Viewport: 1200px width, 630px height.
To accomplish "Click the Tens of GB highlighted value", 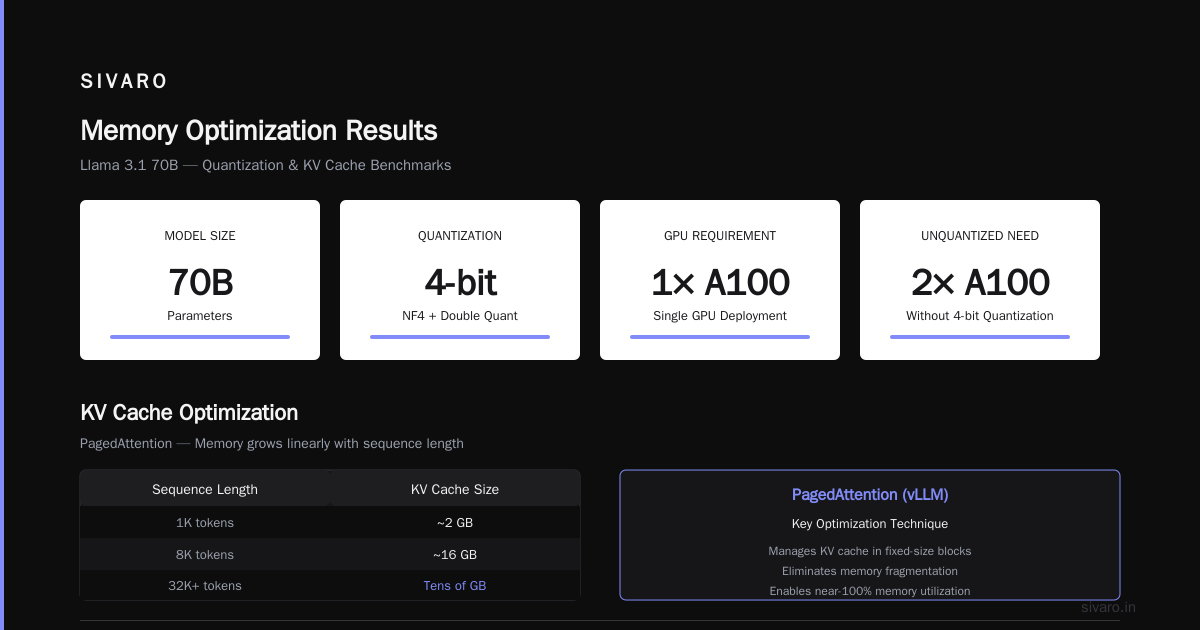I will (455, 586).
